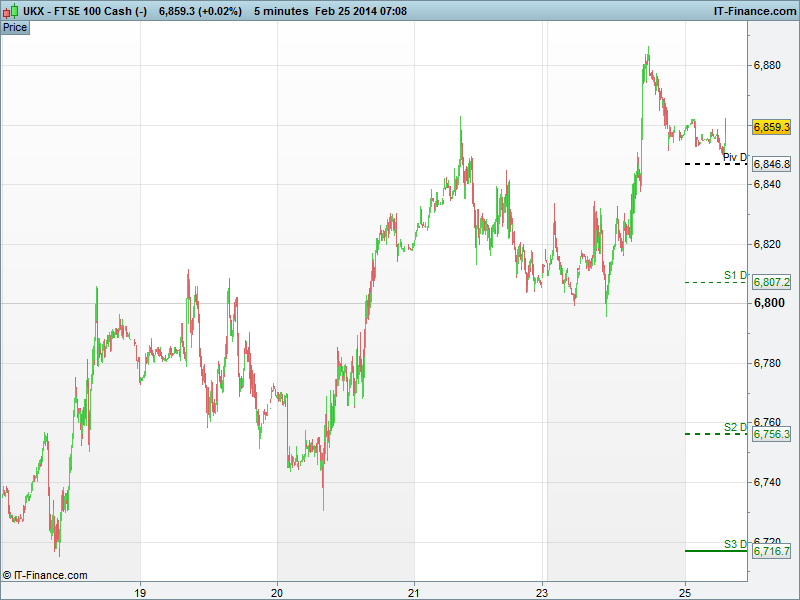Click the date label 21 on time axis
Image resolution: width=800 pixels, height=600 pixels.
(413, 590)
